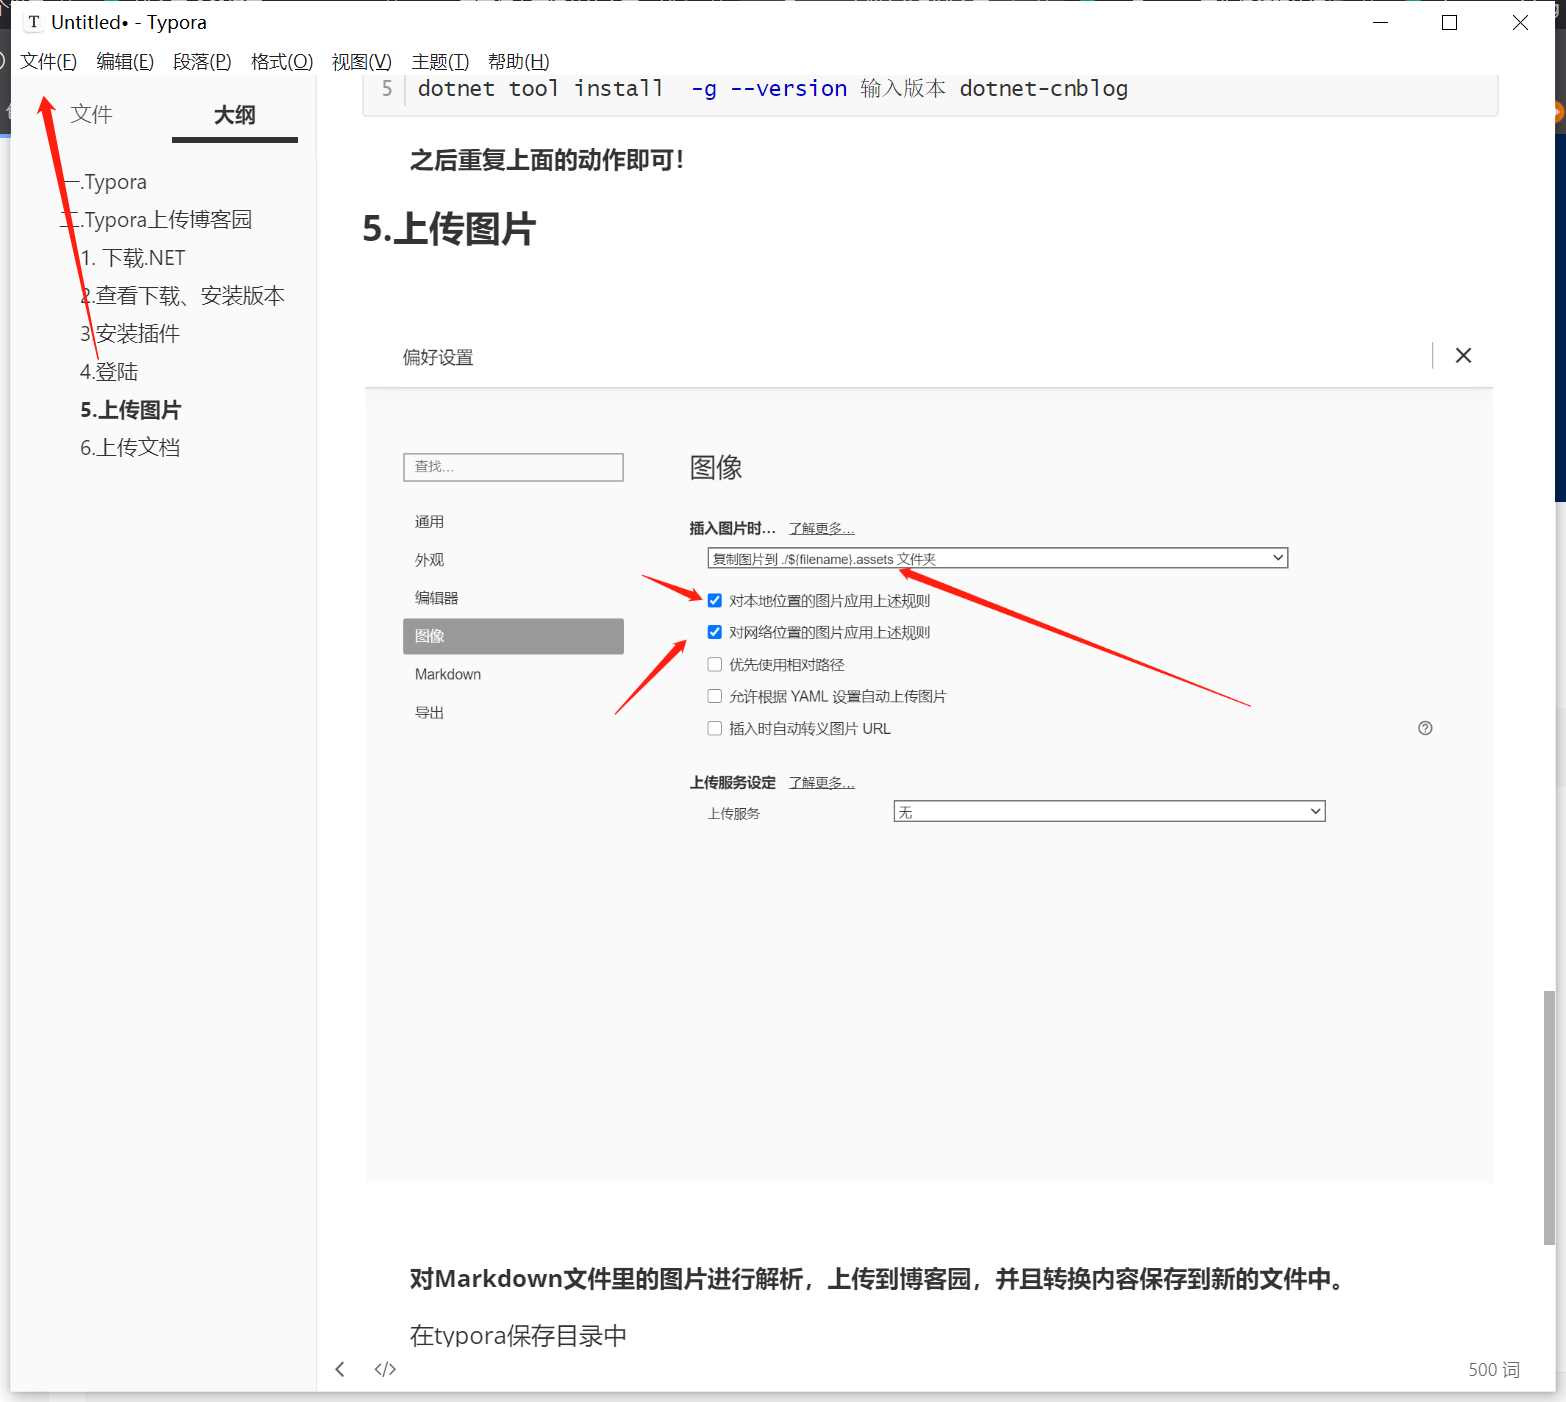This screenshot has height=1402, width=1566.
Task: Click the 500 词 word count
Action: coord(1494,1370)
